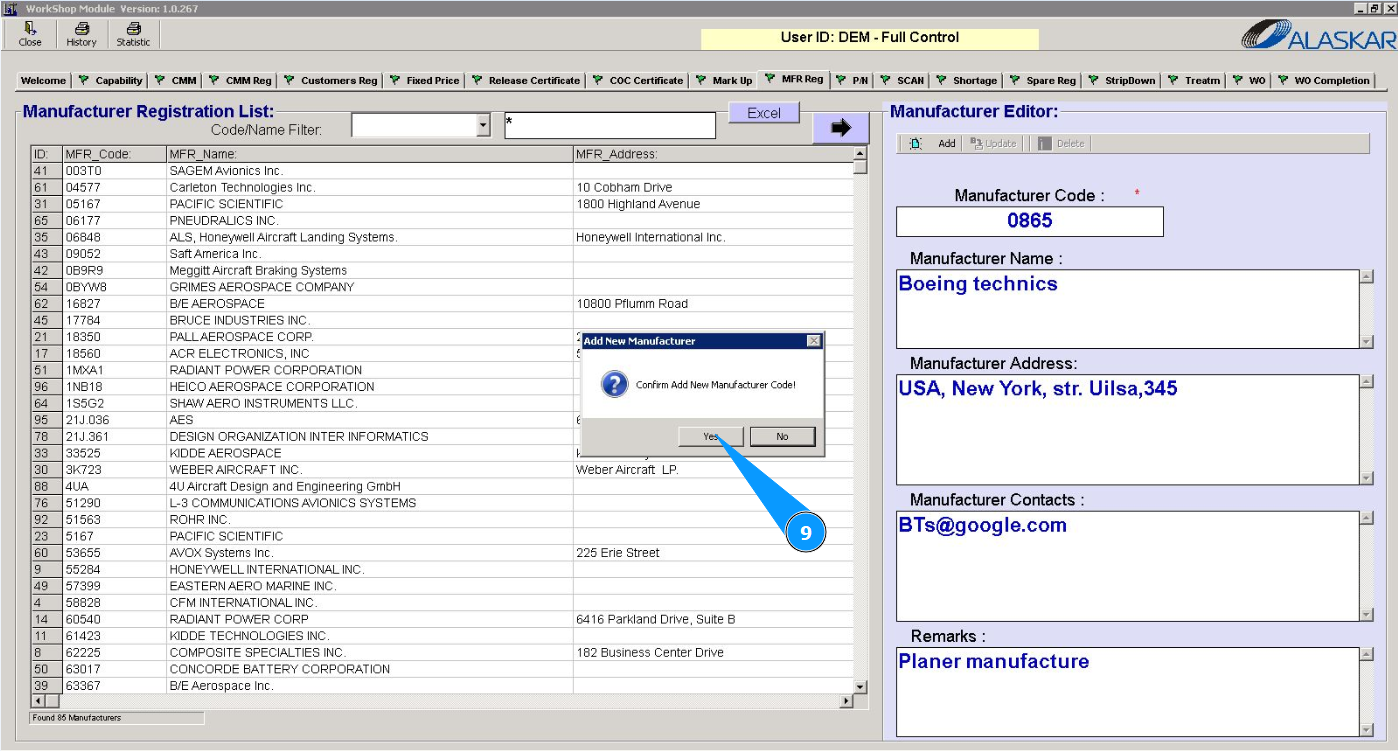The image size is (1398, 751).
Task: Open the History toolbar icon
Action: 82,35
